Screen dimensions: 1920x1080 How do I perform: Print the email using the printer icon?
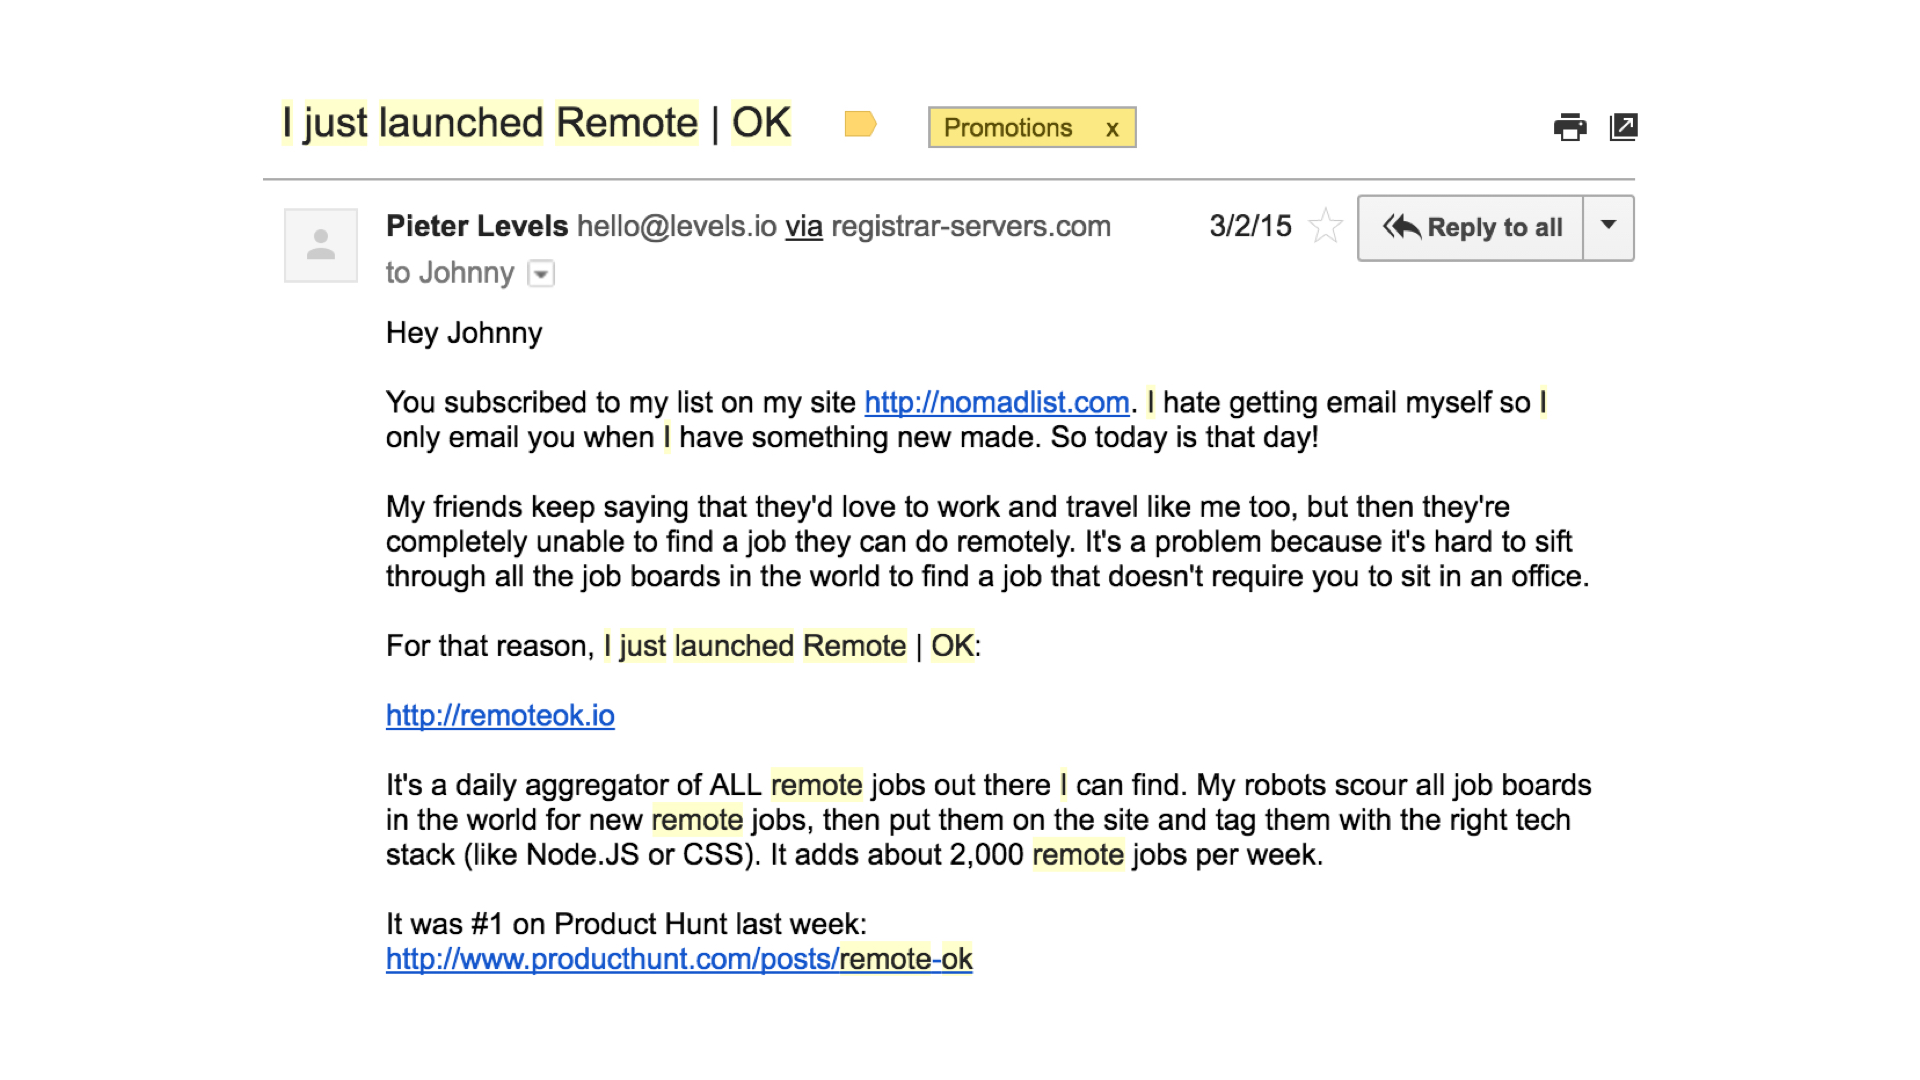point(1570,127)
